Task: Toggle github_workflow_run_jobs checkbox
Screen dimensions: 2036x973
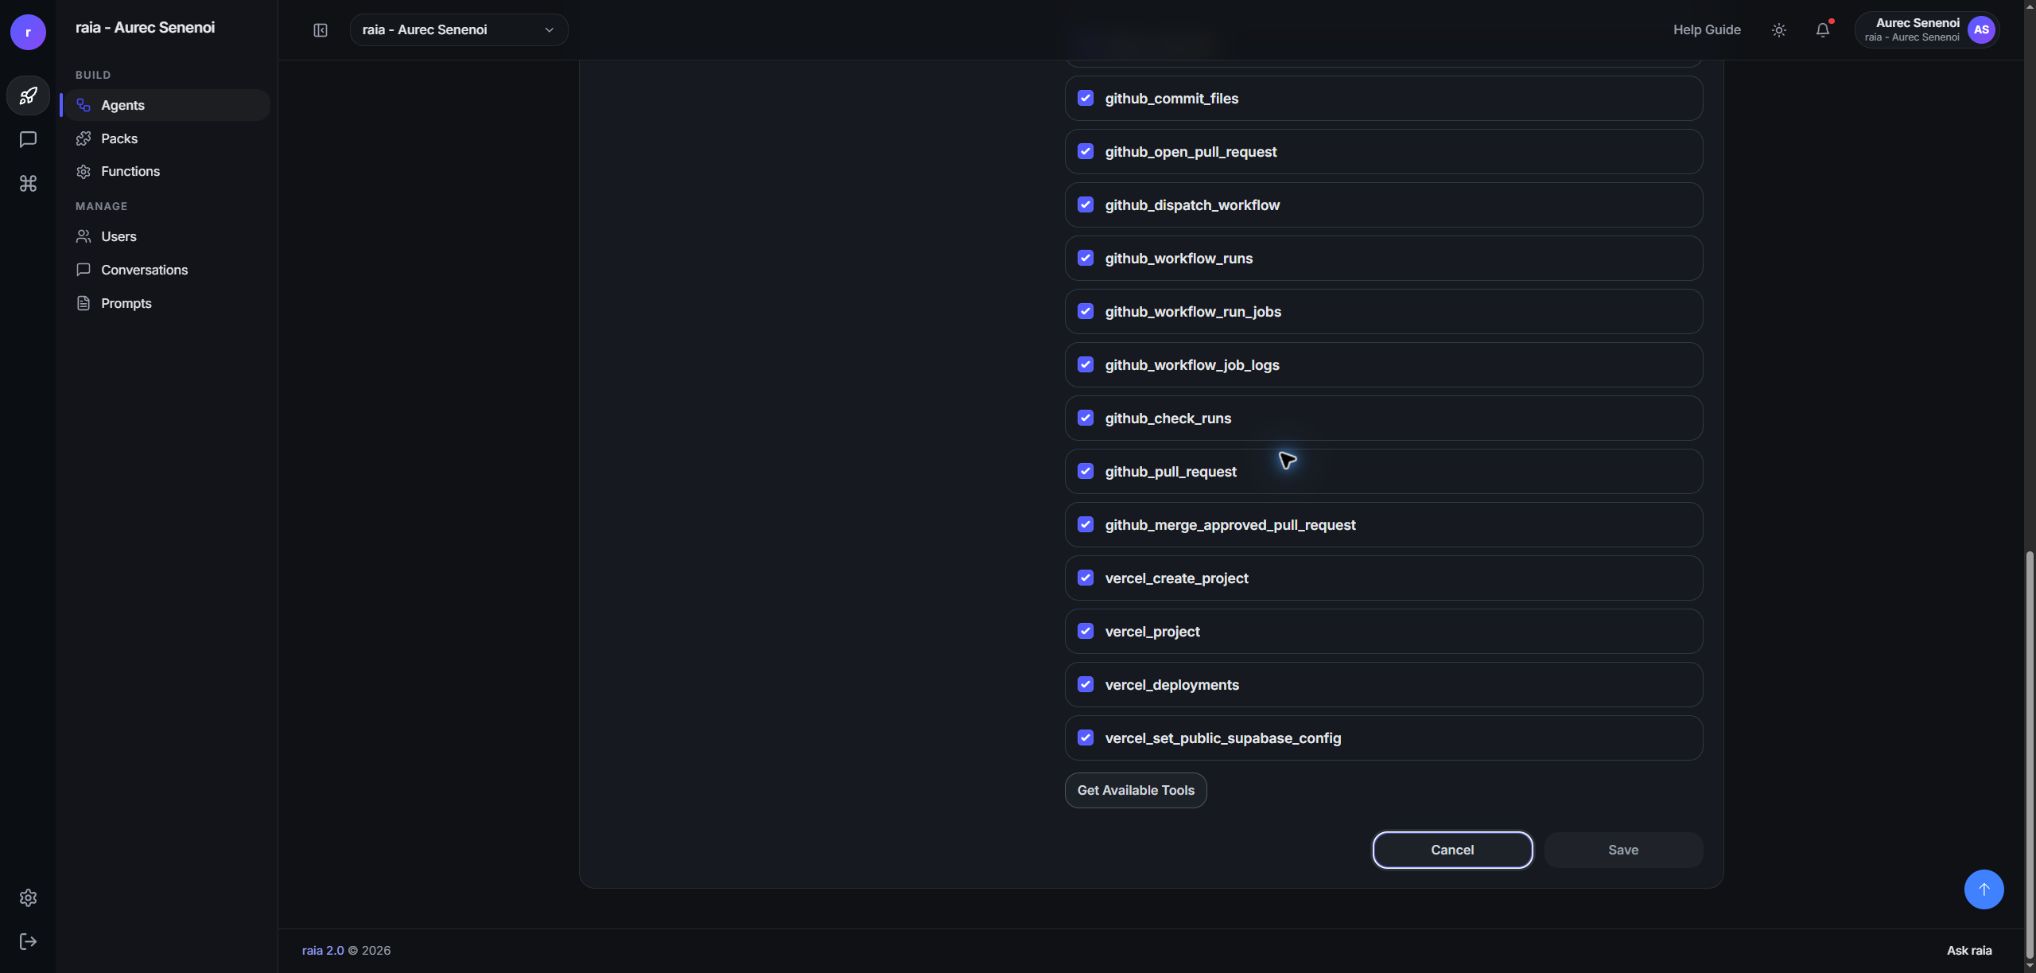Action: (1086, 311)
